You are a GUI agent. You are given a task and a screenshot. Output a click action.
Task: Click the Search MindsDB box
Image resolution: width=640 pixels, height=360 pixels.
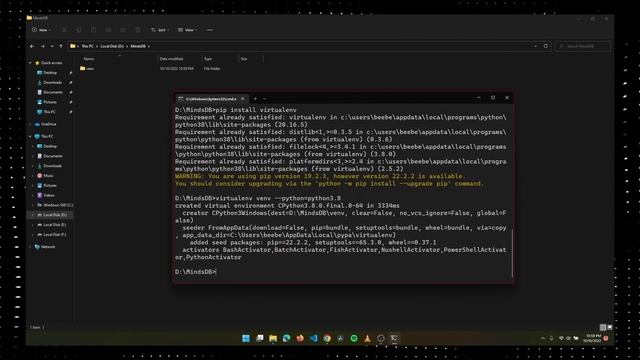coord(583,46)
